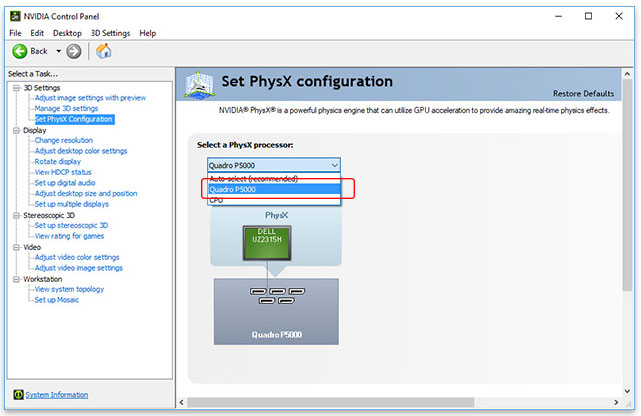Screen dimensions: 641x416
Task: Open the 3D Settings menu
Action: click(110, 33)
